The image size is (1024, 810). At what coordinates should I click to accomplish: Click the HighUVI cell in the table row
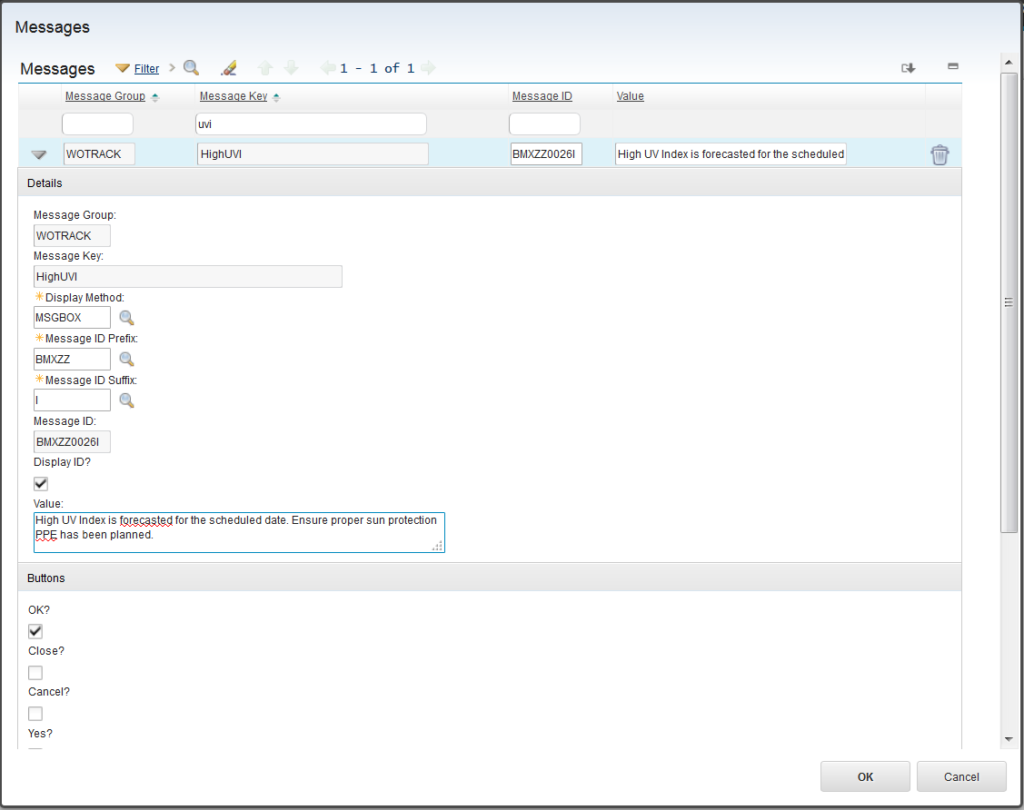313,154
